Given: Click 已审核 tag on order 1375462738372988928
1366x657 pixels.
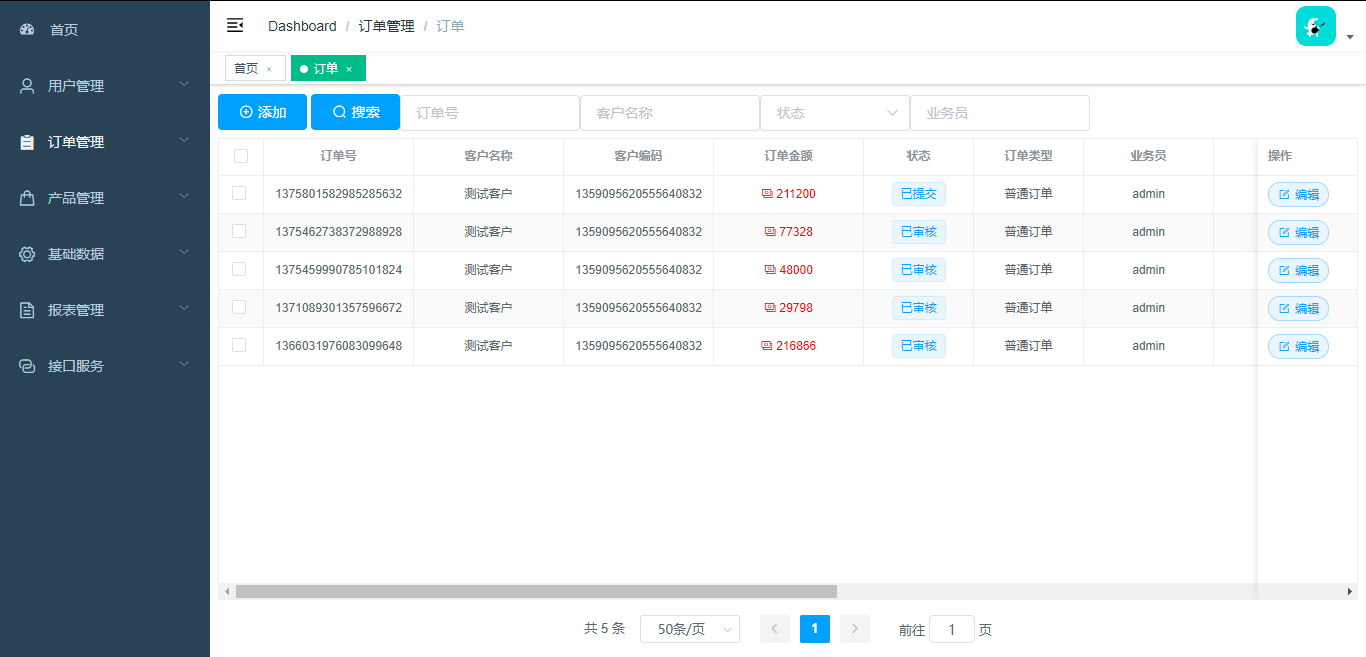Looking at the screenshot, I should pos(919,232).
